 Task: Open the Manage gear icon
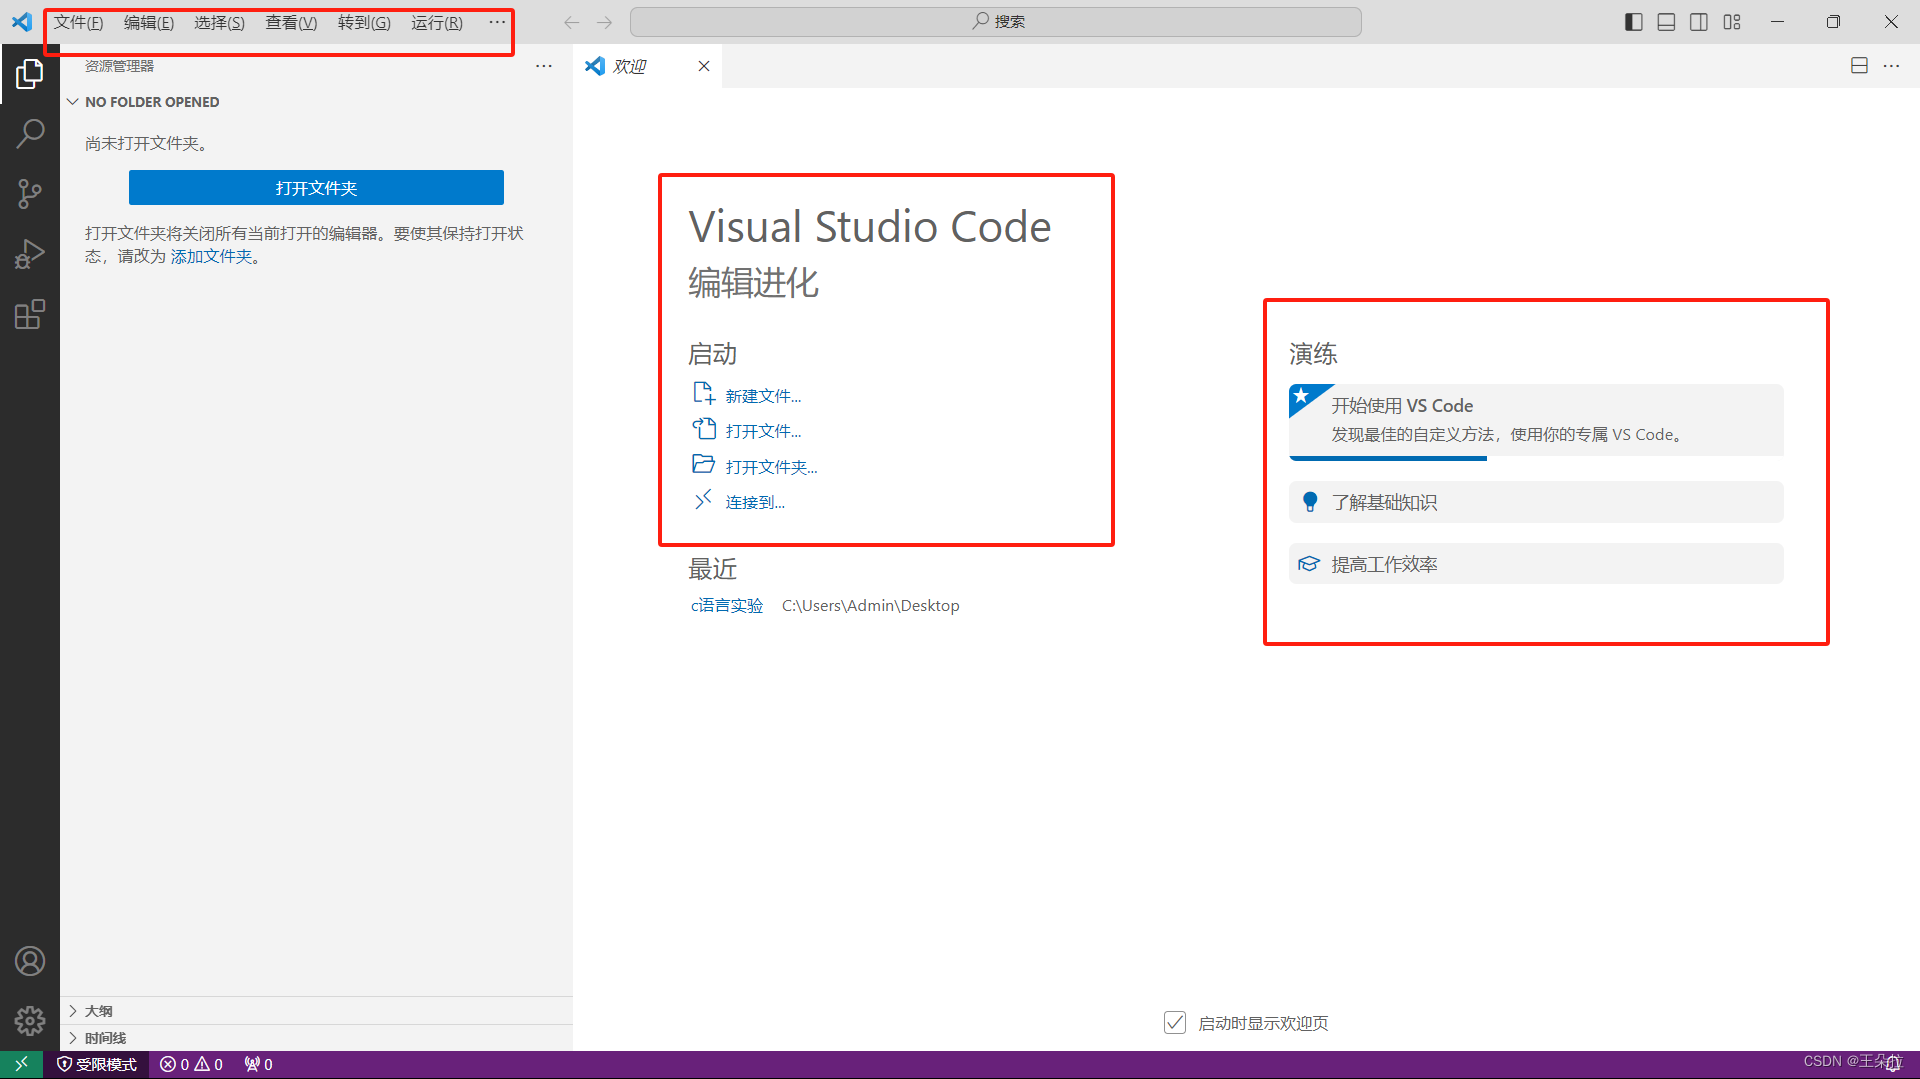(x=30, y=1021)
